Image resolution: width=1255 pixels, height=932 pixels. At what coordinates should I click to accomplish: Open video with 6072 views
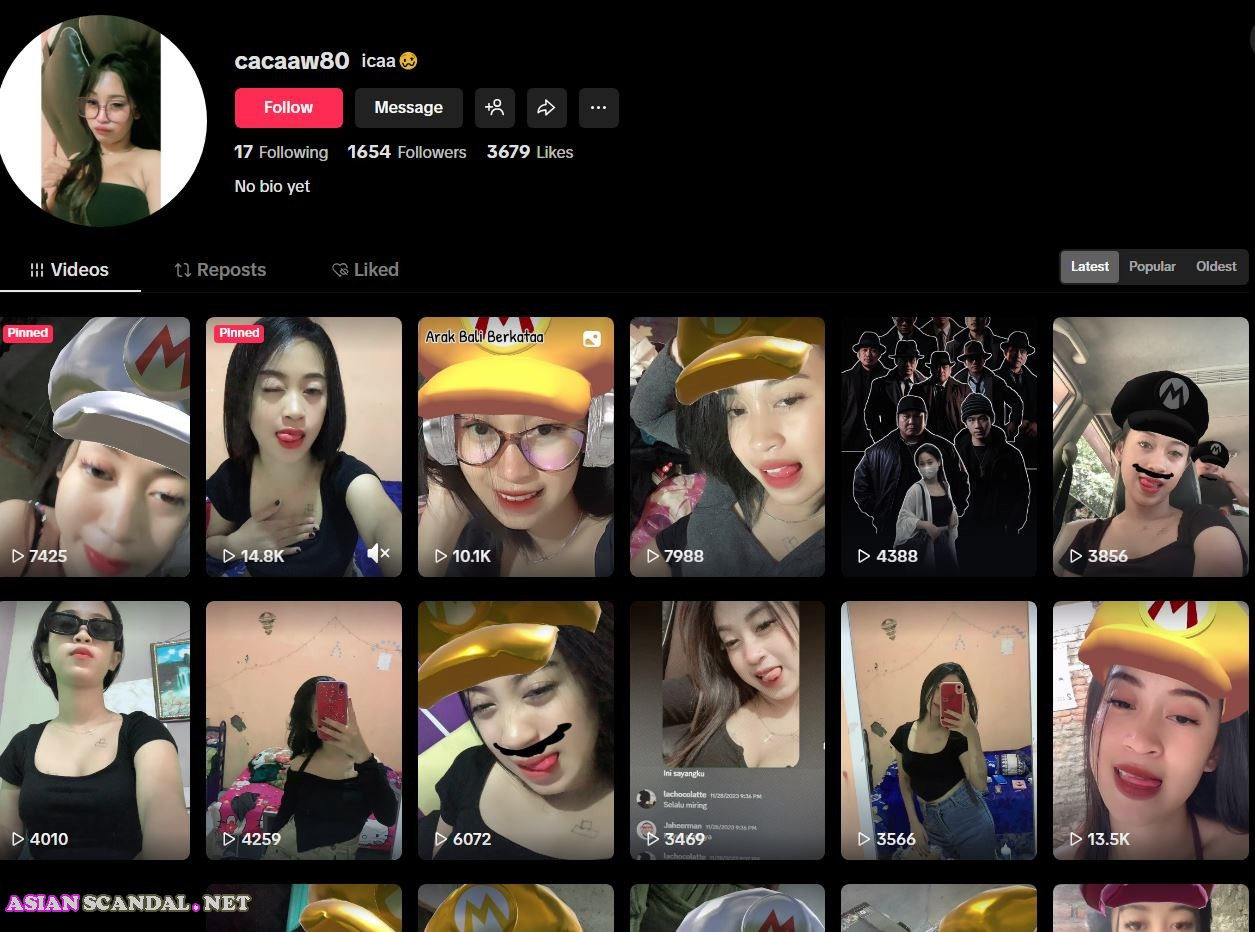click(516, 730)
